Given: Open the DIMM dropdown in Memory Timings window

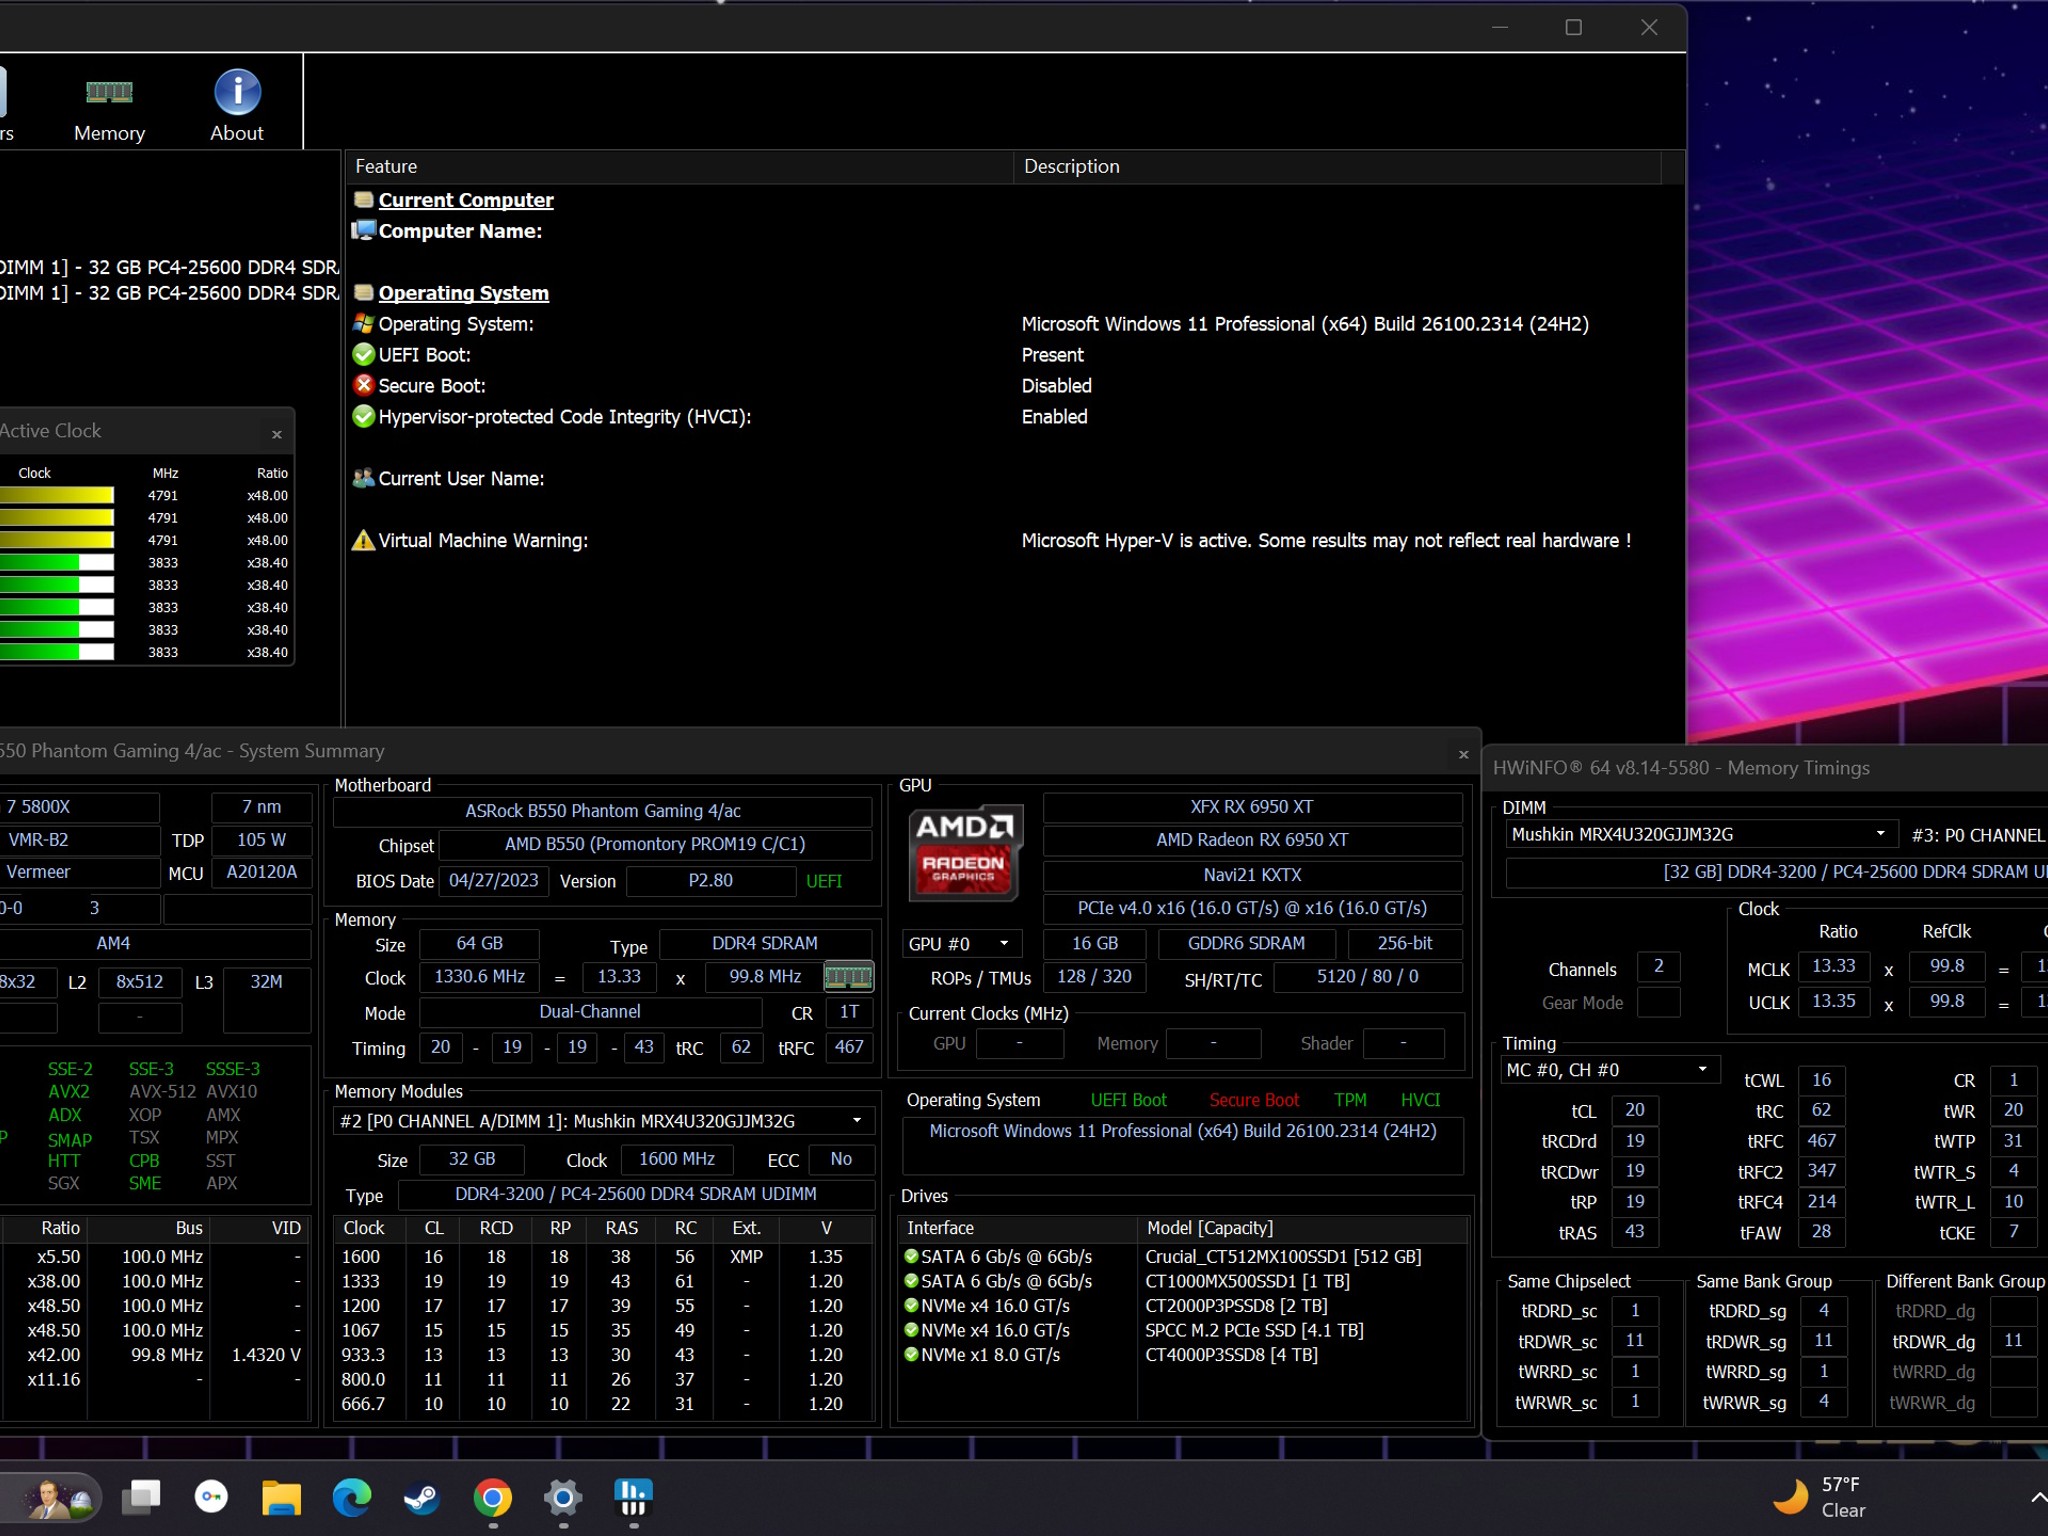Looking at the screenshot, I should point(1700,834).
